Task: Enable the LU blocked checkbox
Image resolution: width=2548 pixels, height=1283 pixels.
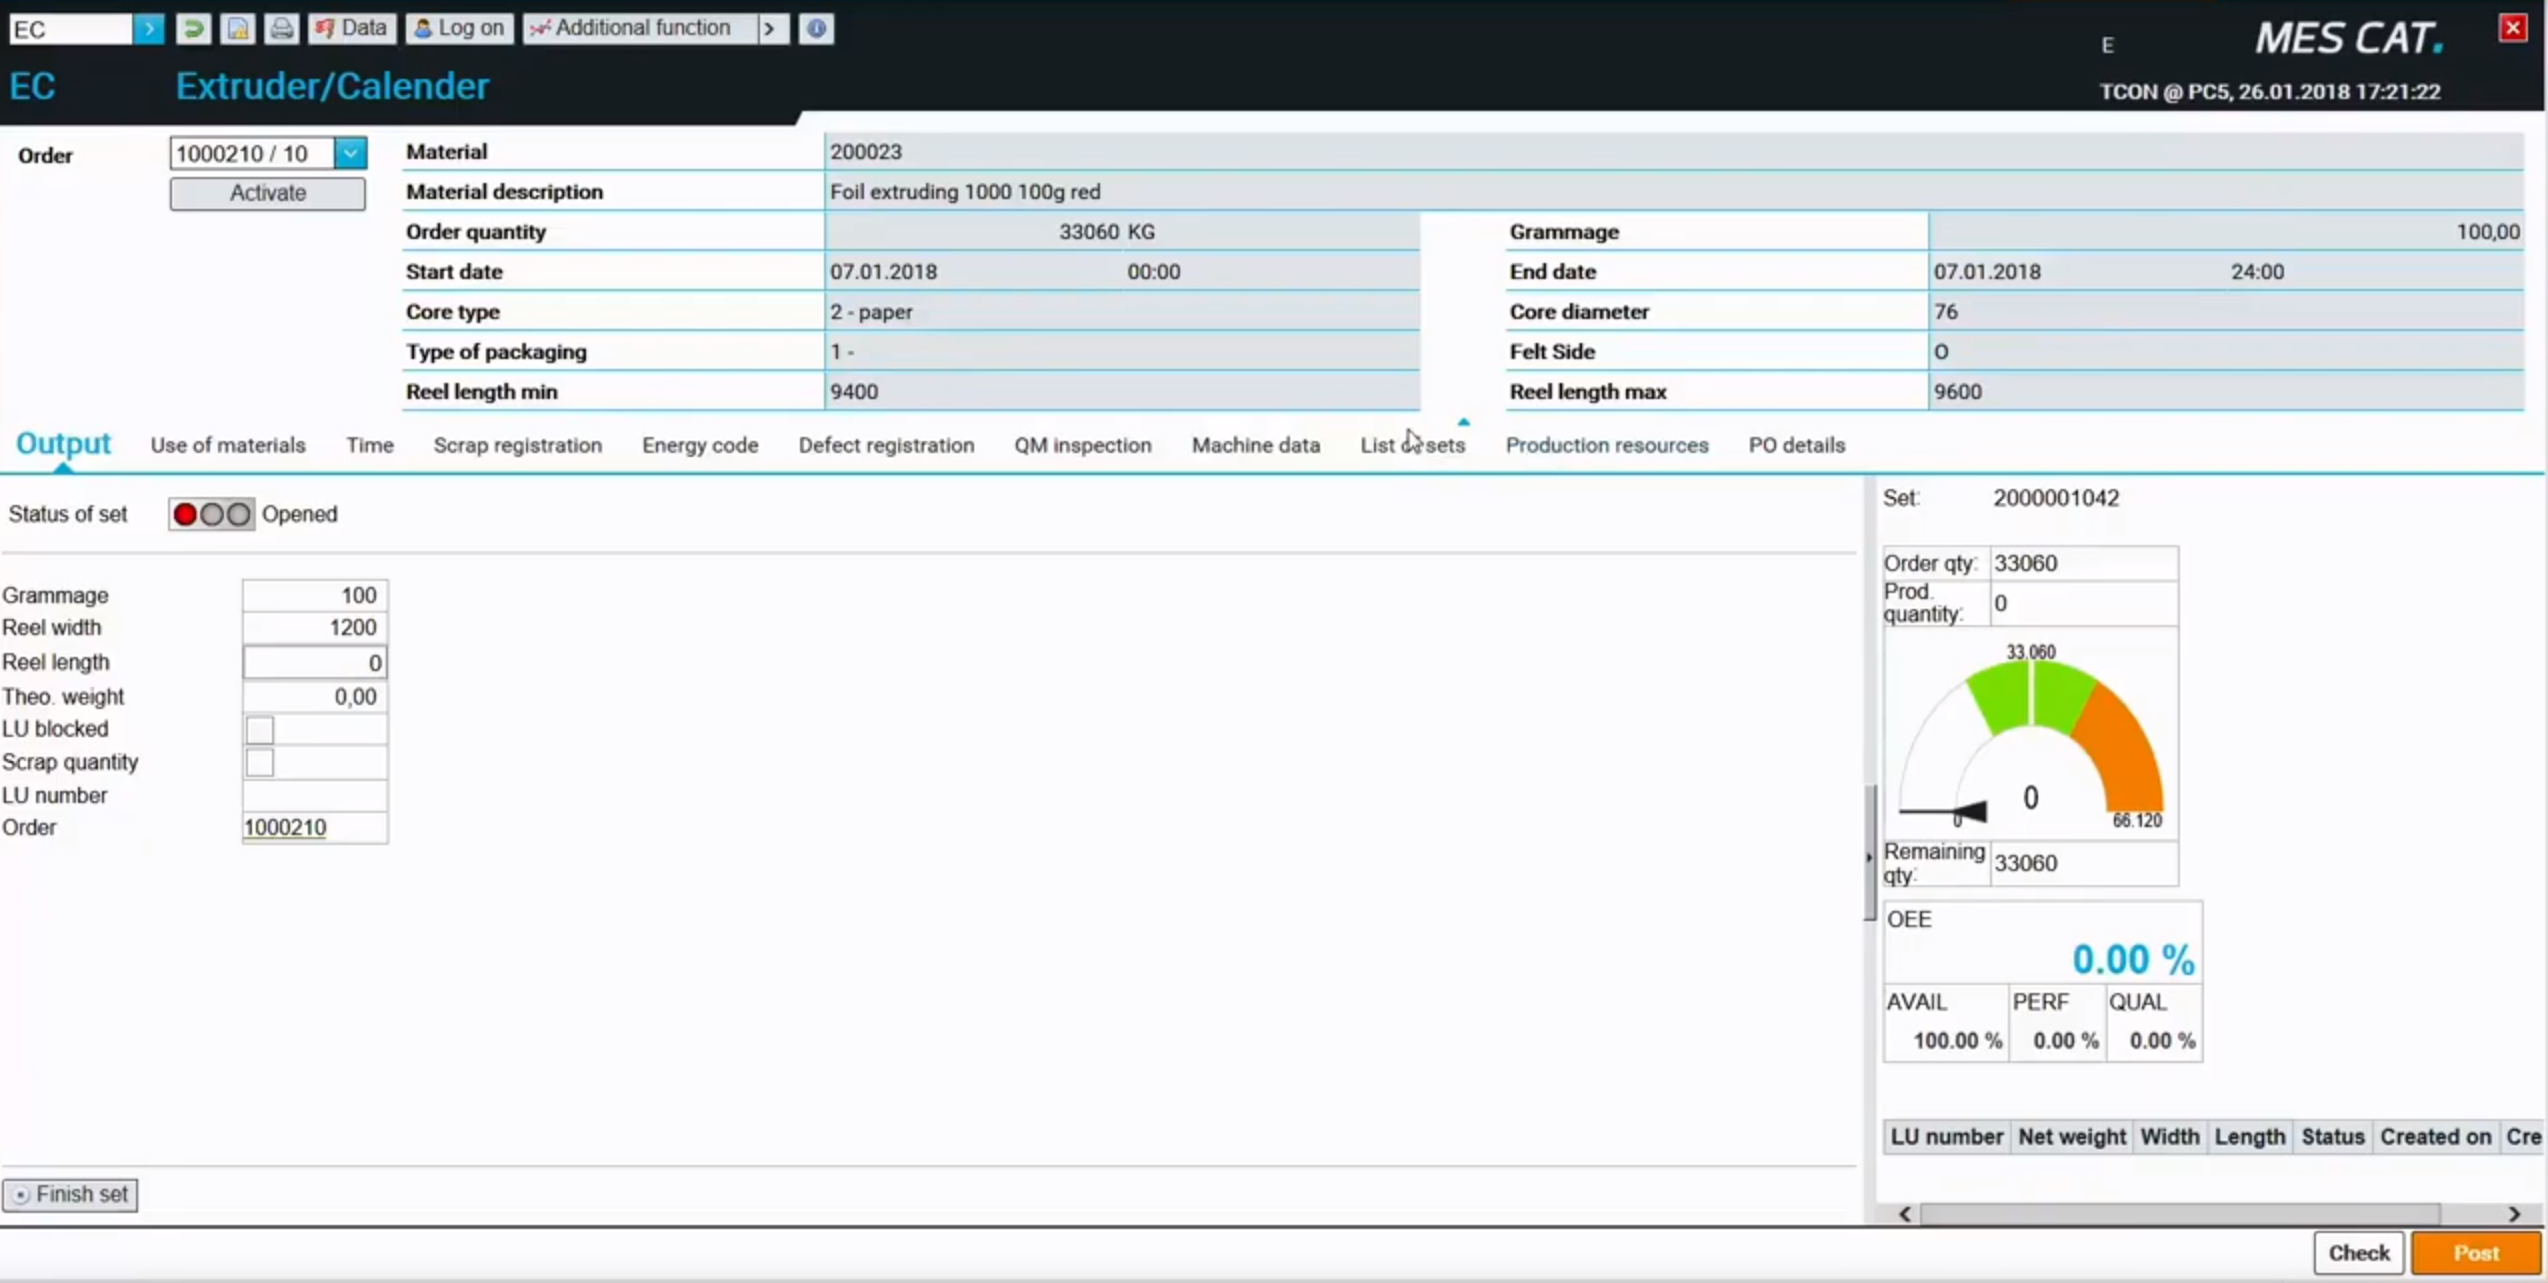Action: click(259, 729)
